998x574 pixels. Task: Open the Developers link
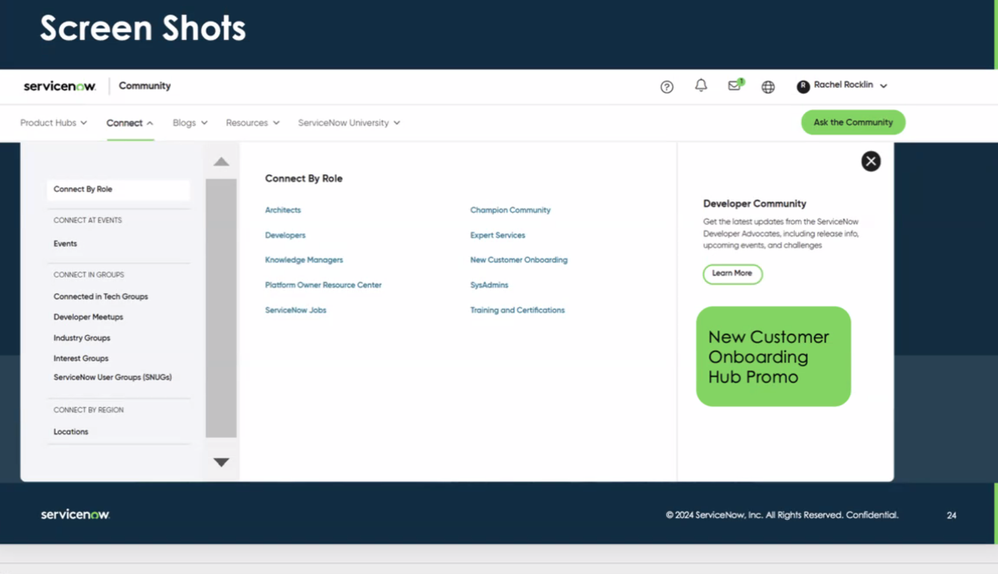click(285, 235)
